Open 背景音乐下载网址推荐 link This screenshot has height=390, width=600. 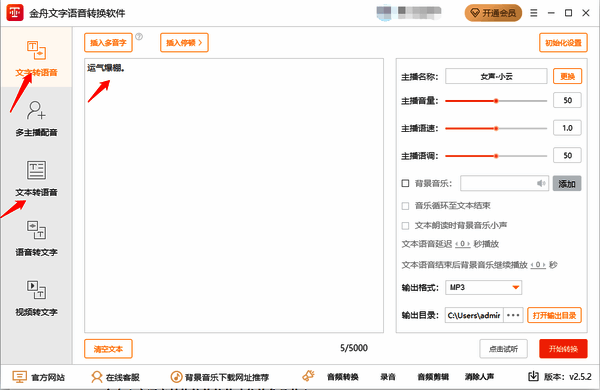(220, 377)
